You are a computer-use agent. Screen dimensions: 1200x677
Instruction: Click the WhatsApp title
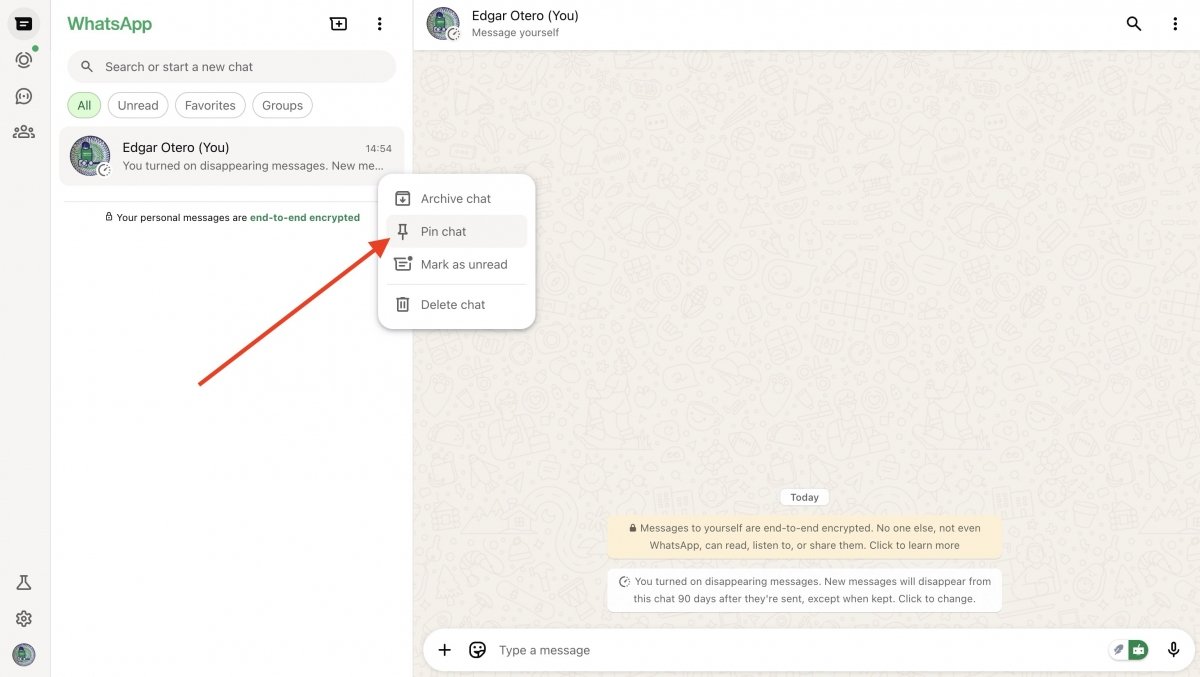[110, 24]
